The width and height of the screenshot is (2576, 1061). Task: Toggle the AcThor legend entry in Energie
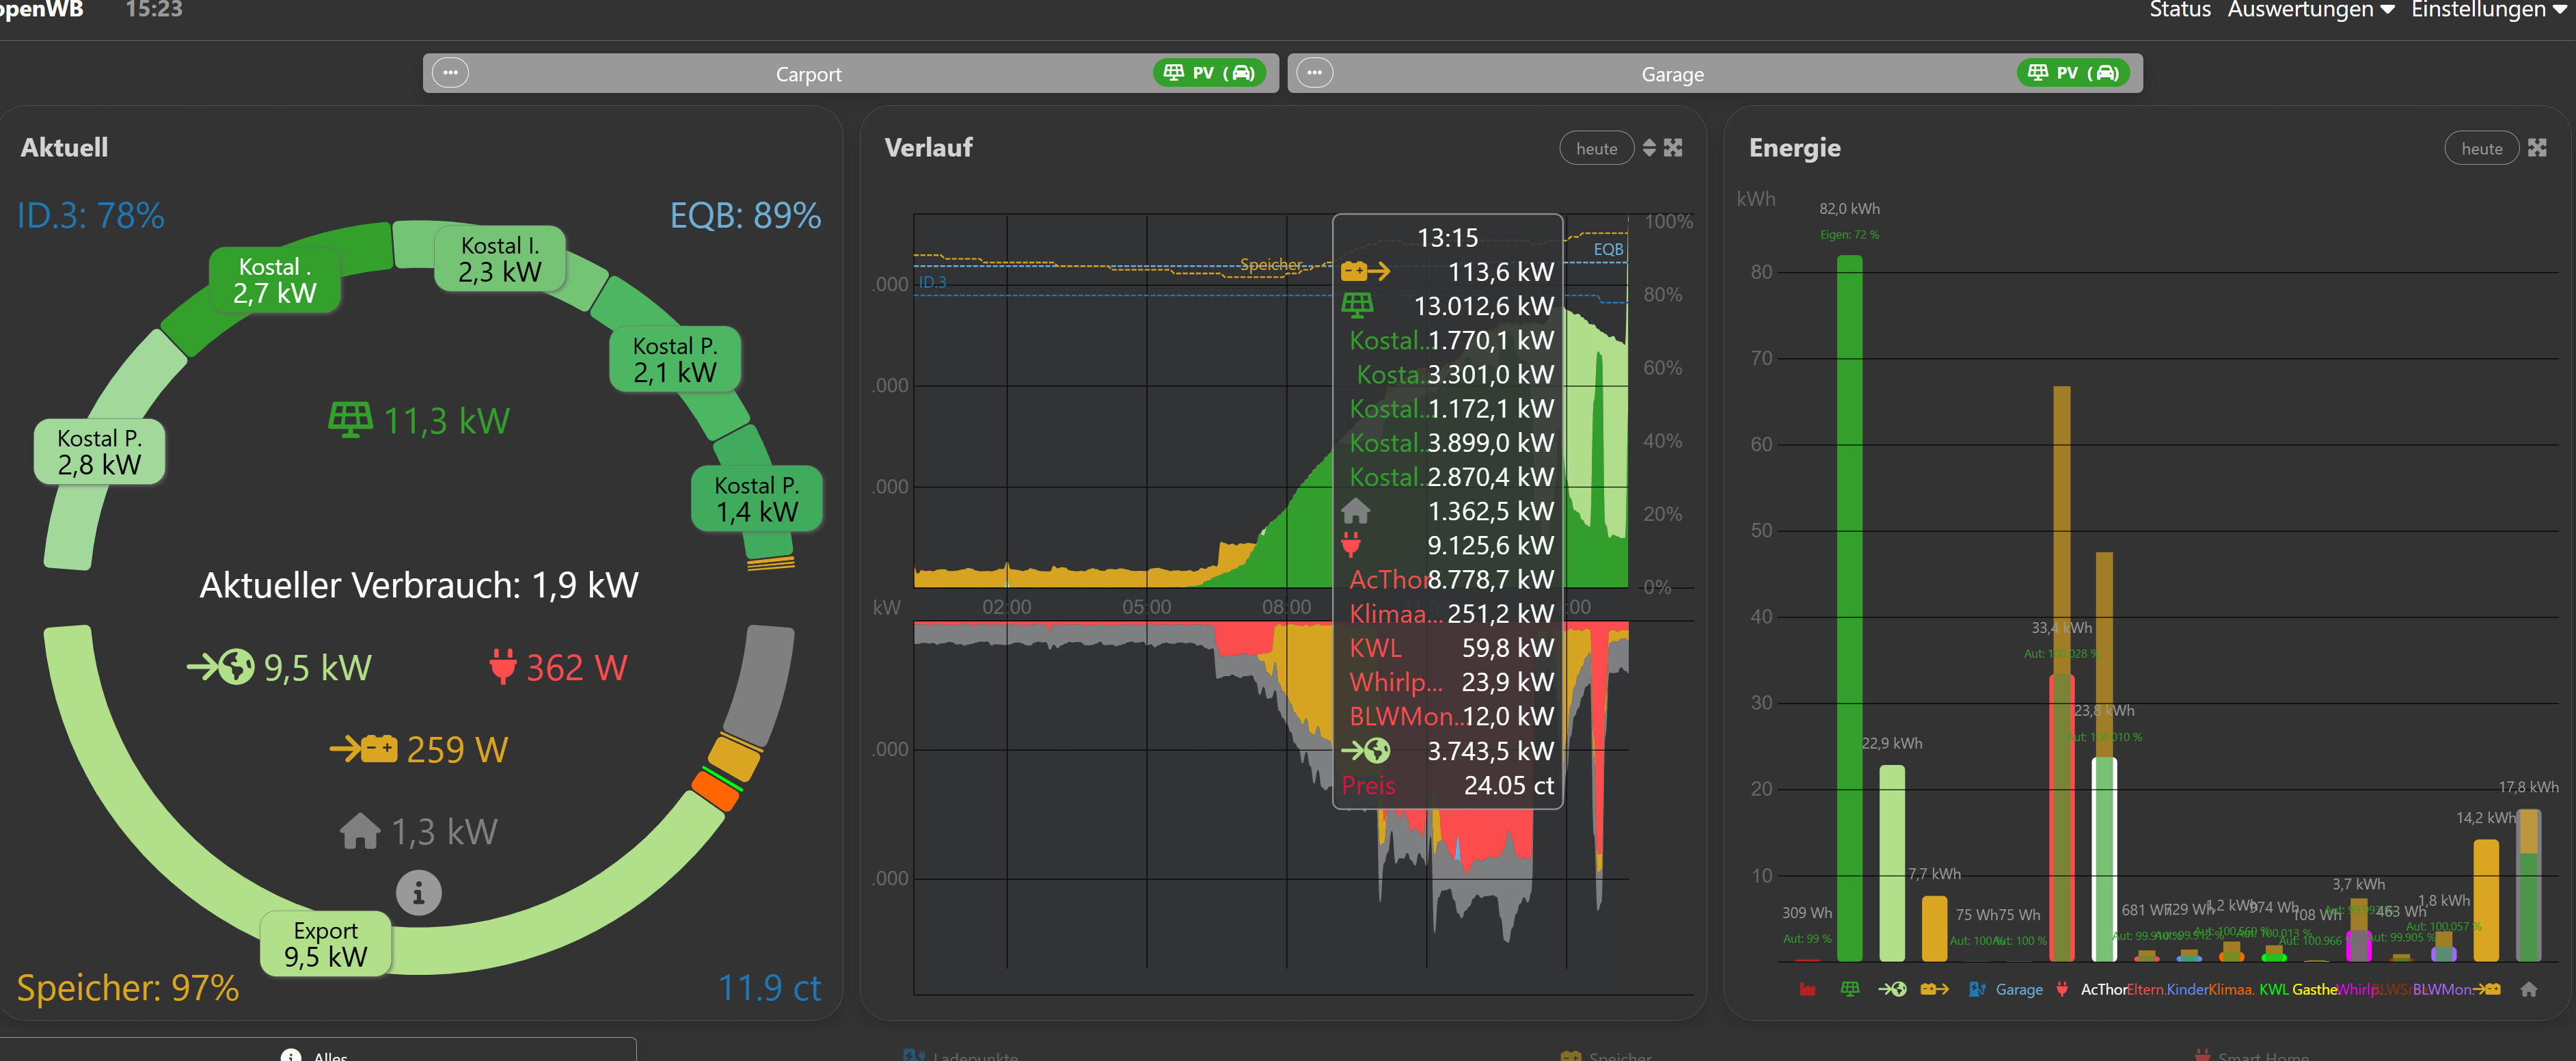click(2103, 989)
